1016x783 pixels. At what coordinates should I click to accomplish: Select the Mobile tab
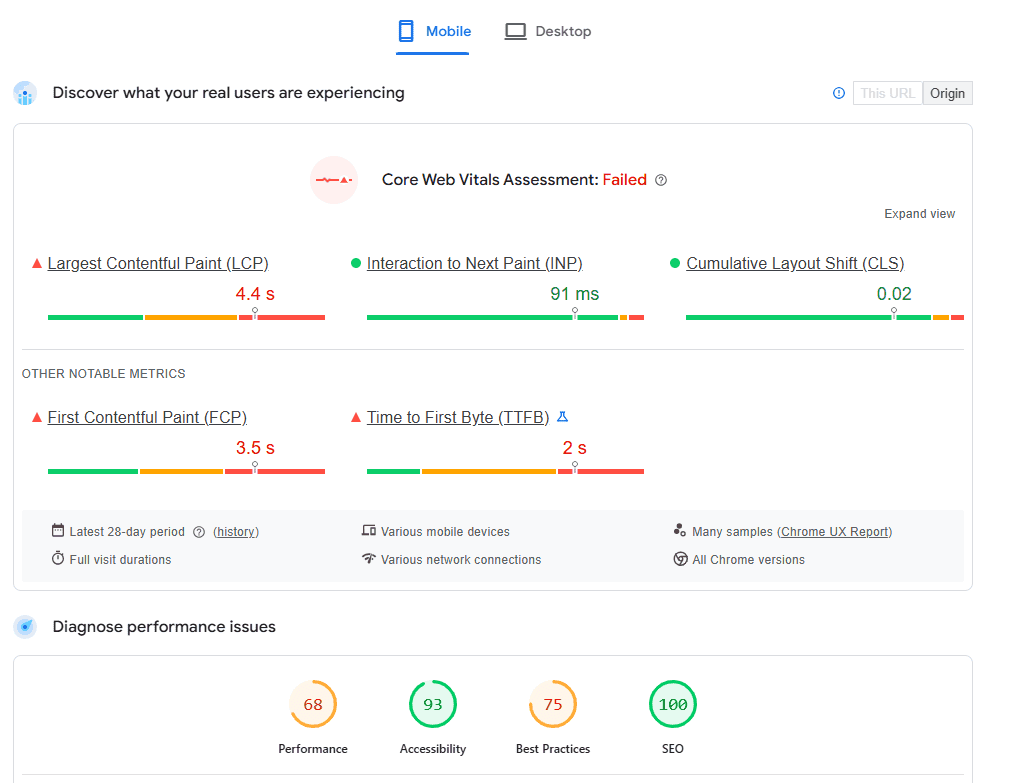click(432, 31)
